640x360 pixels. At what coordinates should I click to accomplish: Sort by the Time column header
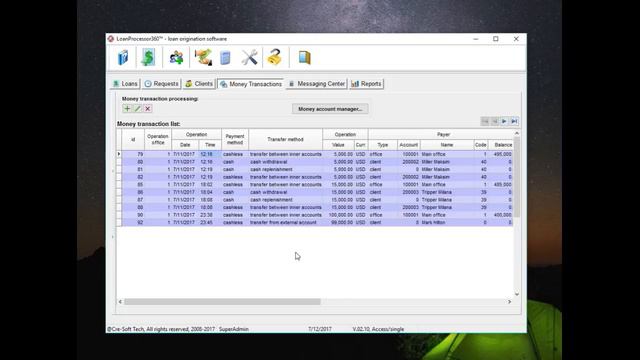tap(210, 145)
